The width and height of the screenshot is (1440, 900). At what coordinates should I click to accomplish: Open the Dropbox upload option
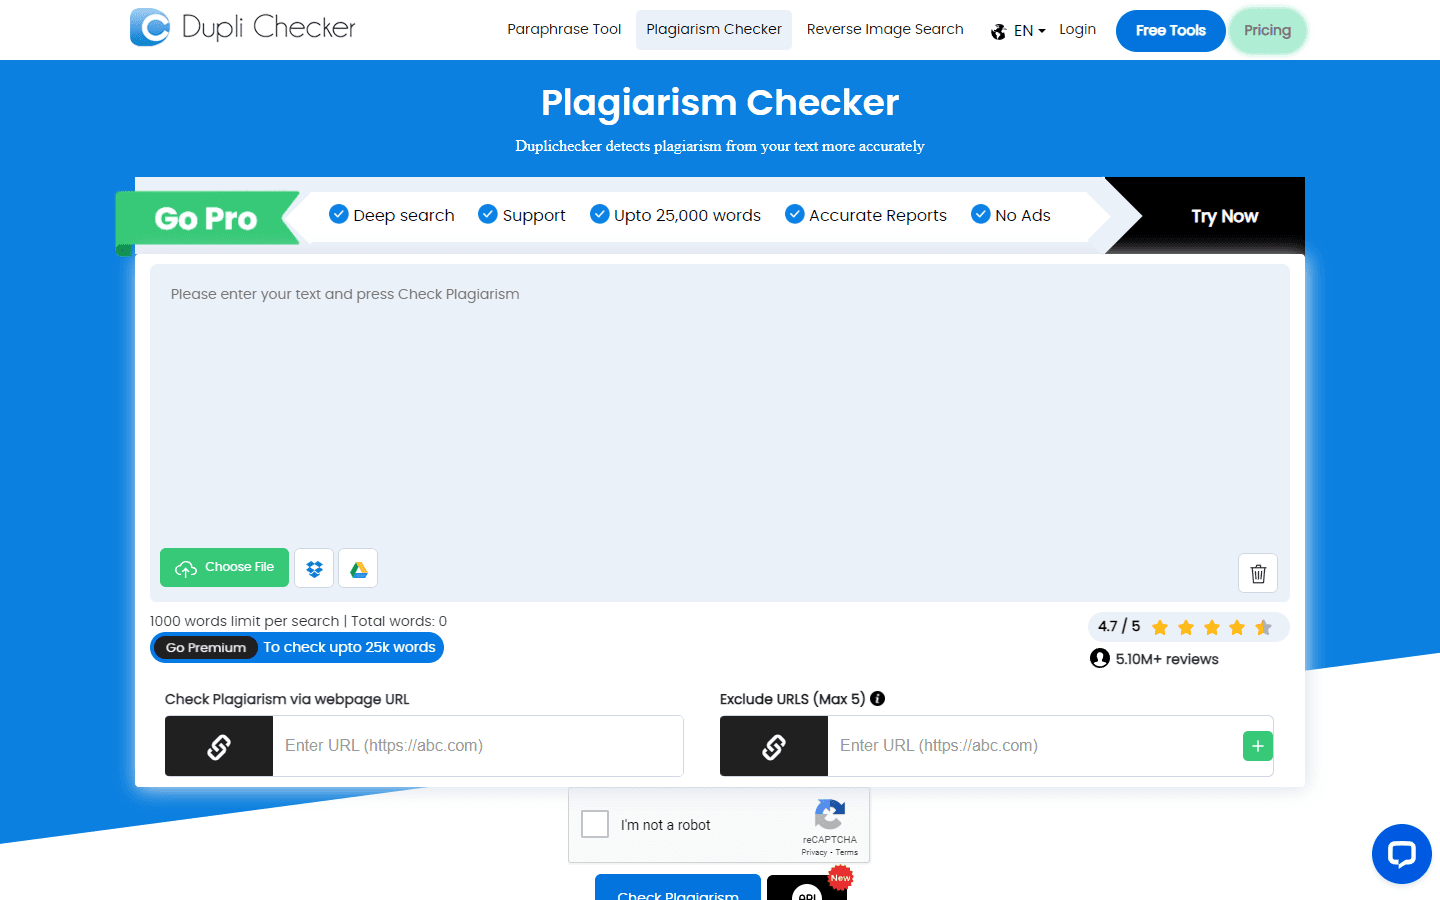[x=314, y=568]
